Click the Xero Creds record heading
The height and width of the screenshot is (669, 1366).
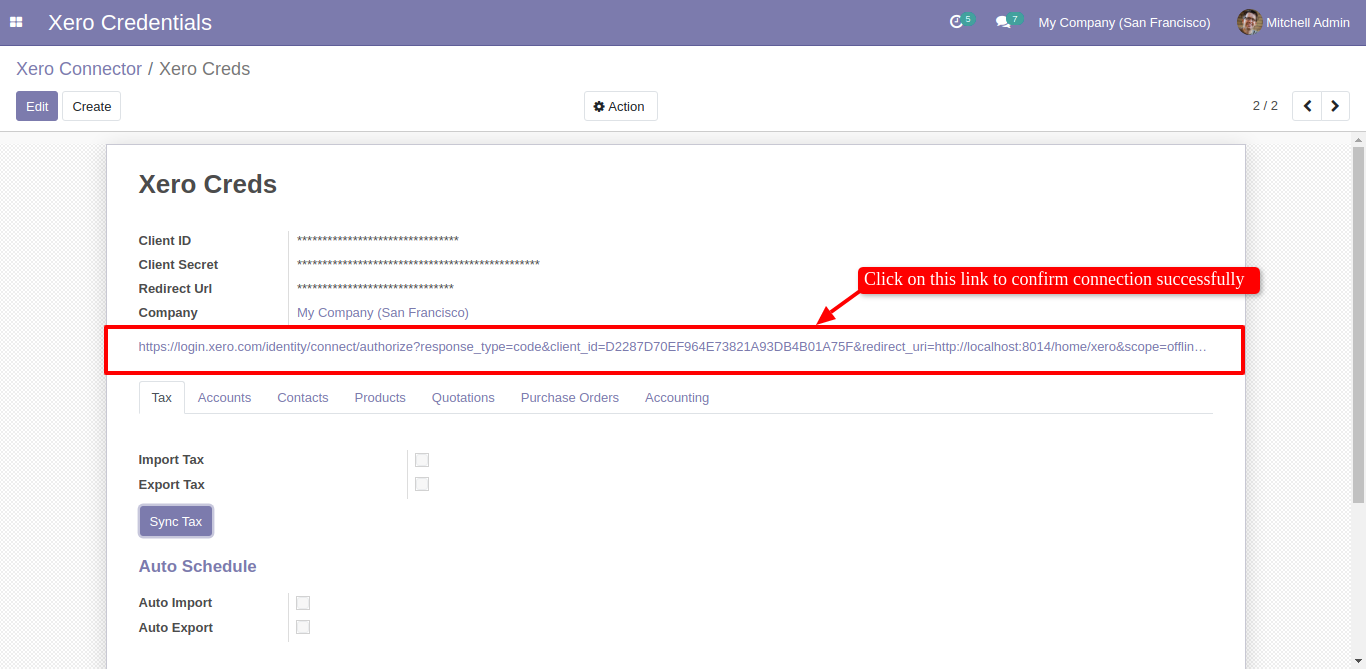[208, 184]
